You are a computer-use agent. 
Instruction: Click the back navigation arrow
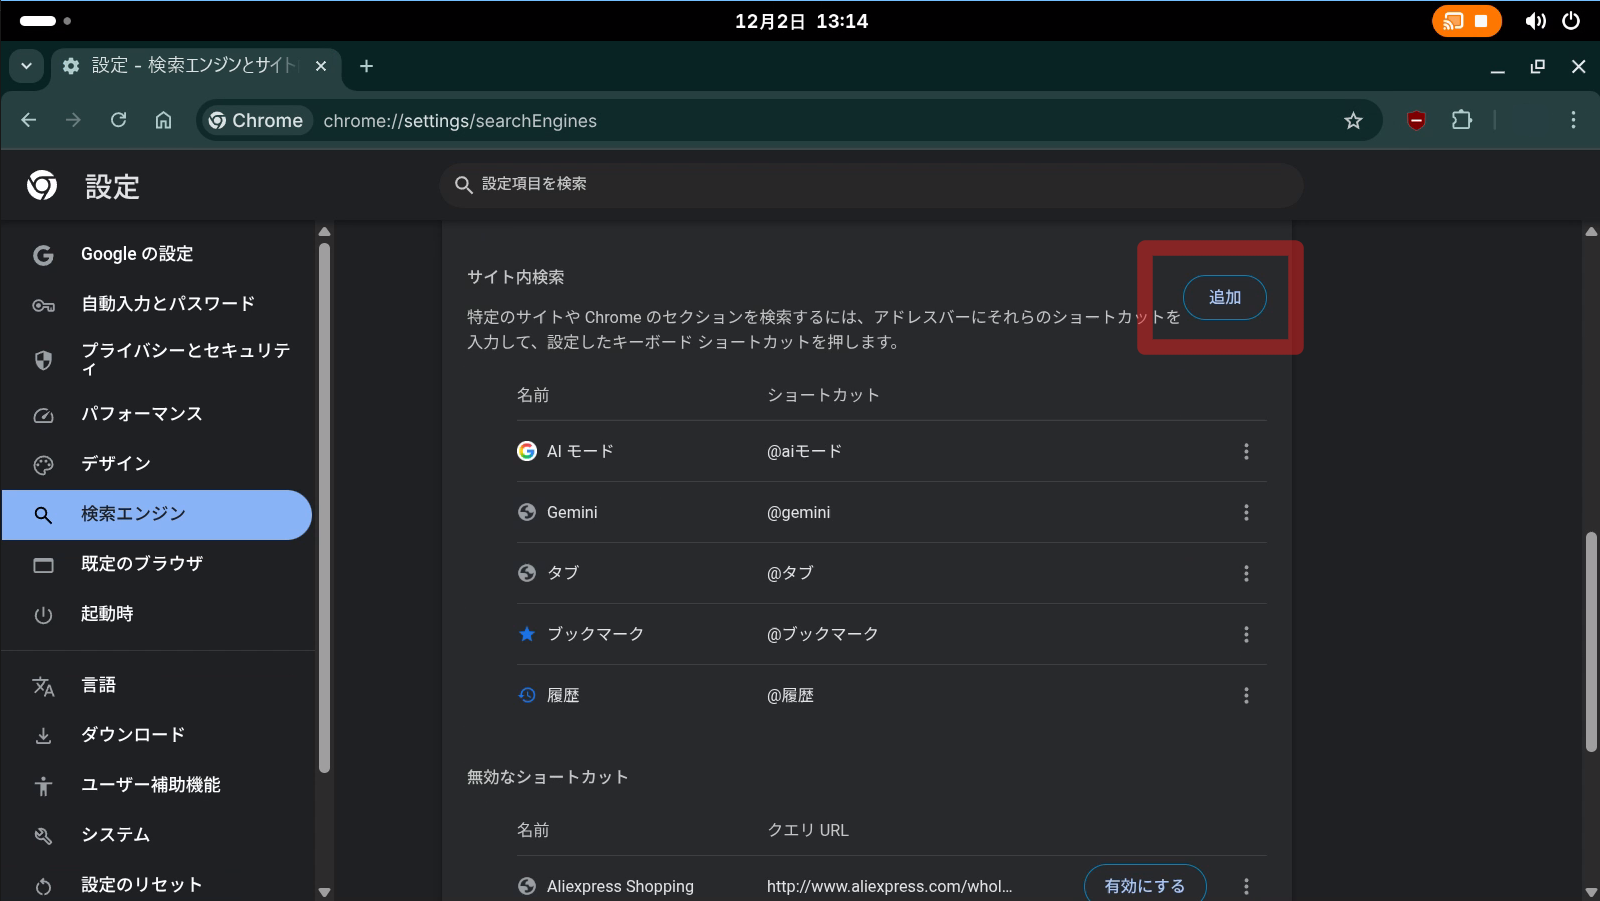(x=28, y=120)
